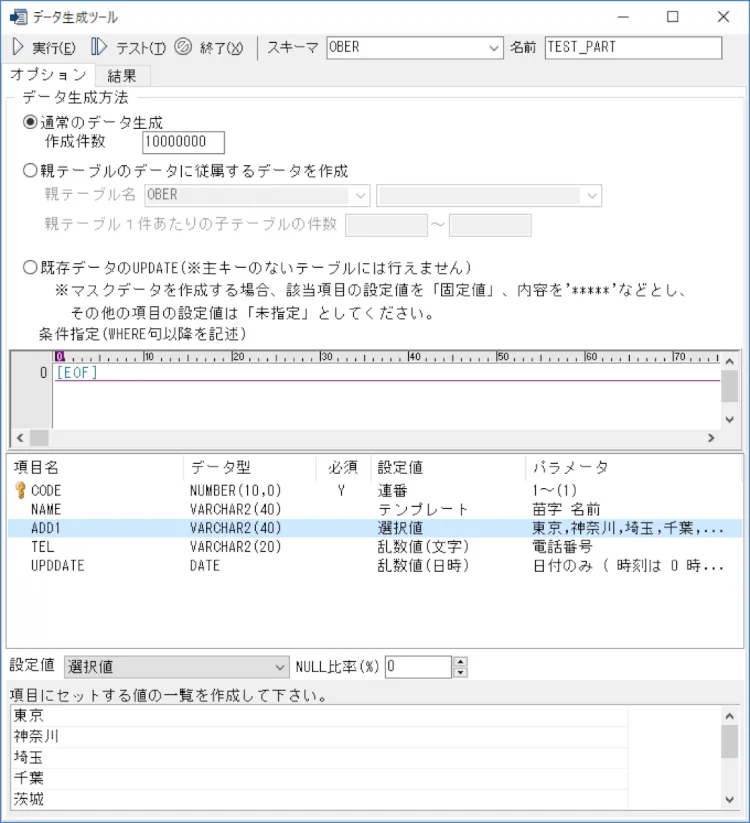Maximize the データ生成ツール window
The width and height of the screenshot is (750, 823).
tap(672, 17)
